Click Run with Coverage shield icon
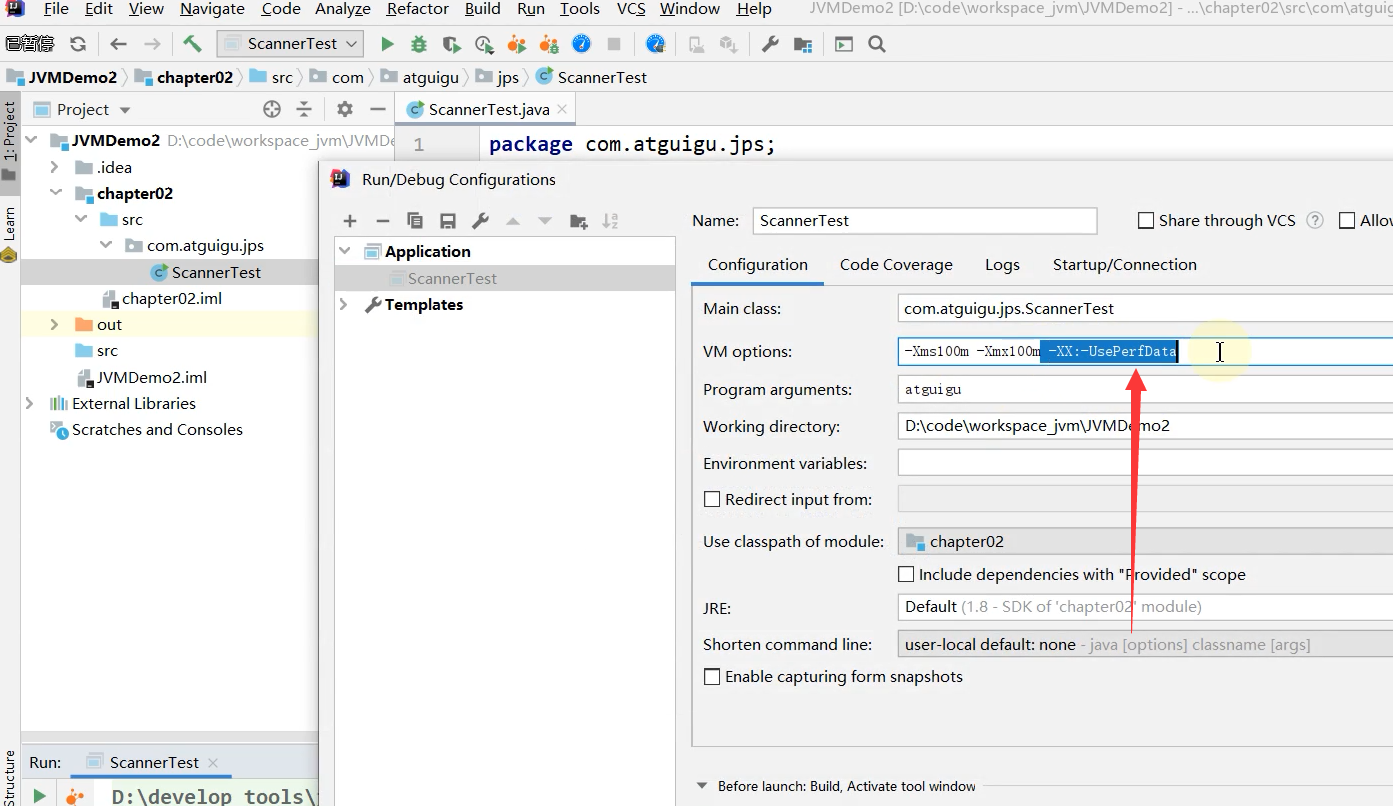The height and width of the screenshot is (806, 1393). click(x=452, y=44)
